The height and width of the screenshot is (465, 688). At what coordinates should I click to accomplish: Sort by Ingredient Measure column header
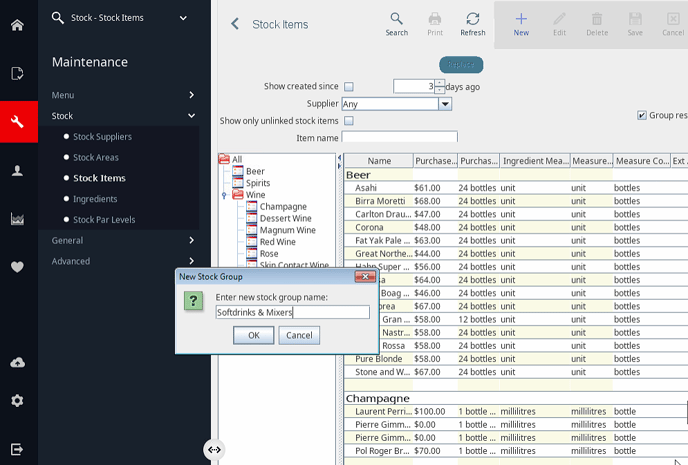(x=535, y=161)
